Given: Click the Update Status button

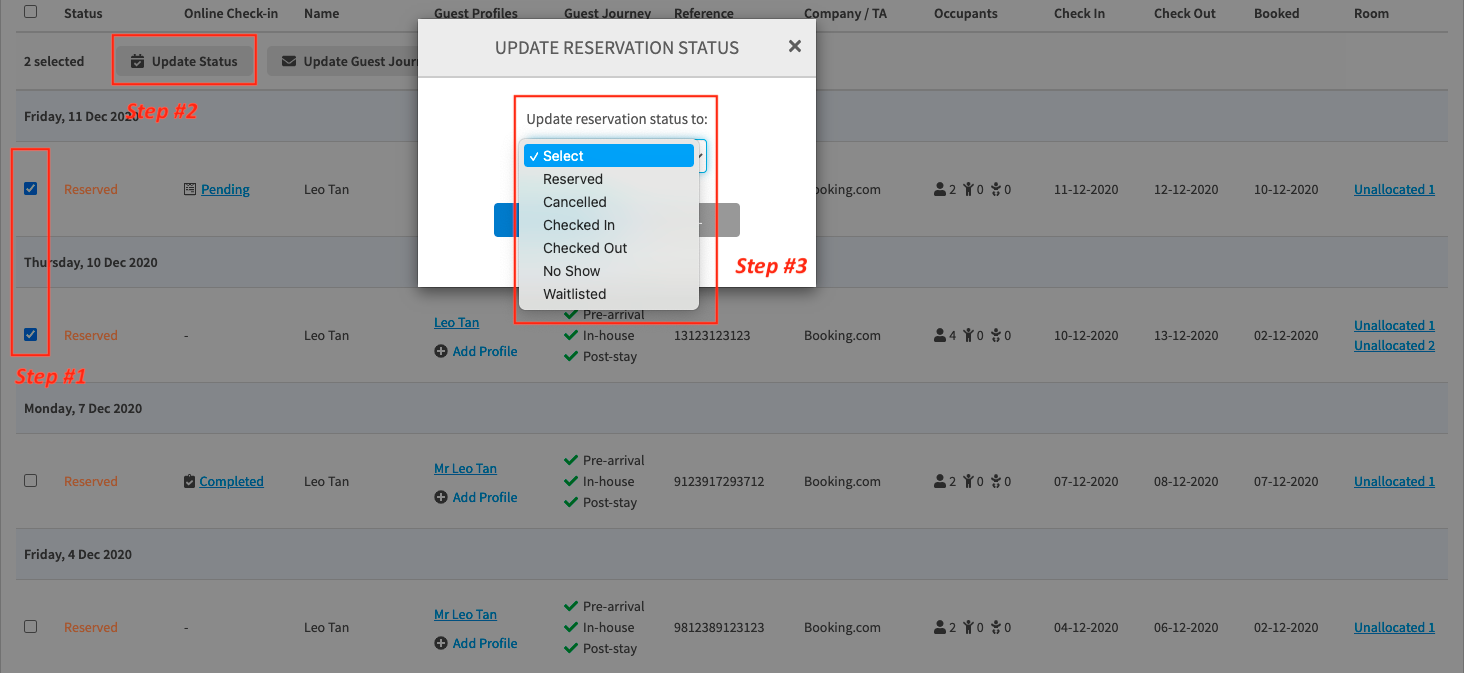Looking at the screenshot, I should (x=184, y=61).
